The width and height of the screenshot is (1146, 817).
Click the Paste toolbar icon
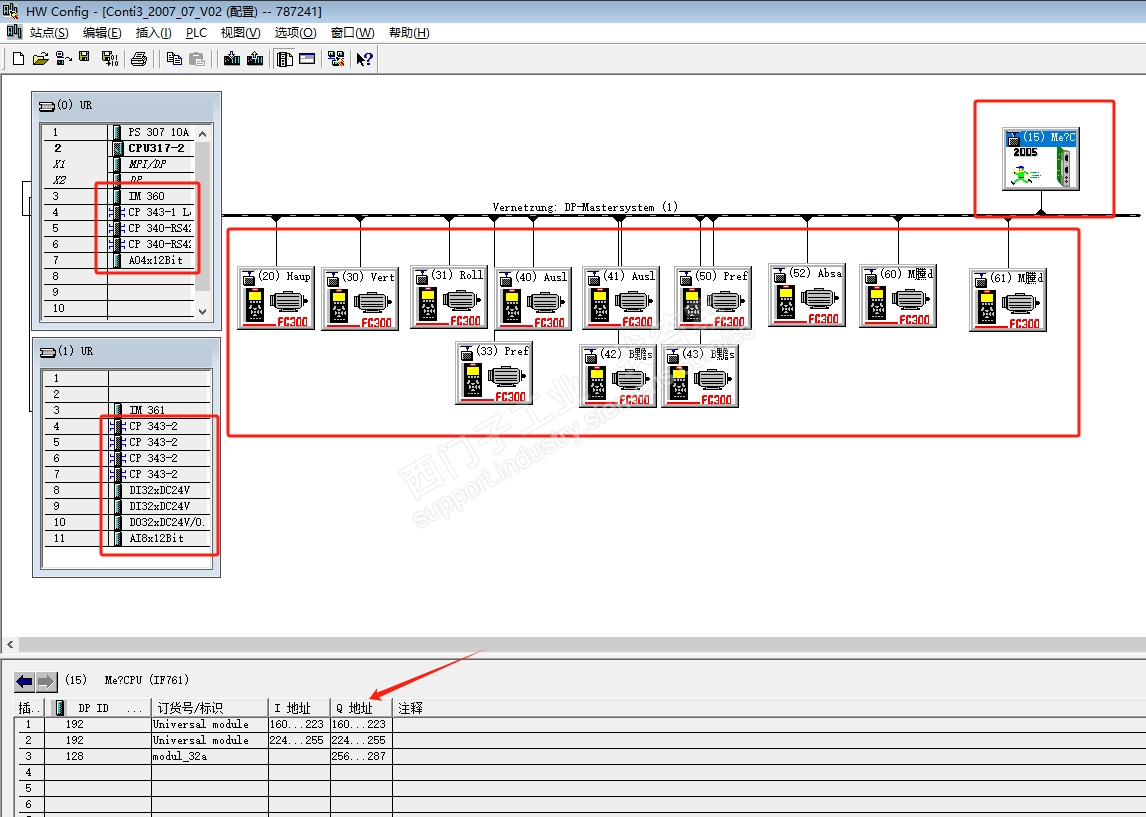coord(197,59)
